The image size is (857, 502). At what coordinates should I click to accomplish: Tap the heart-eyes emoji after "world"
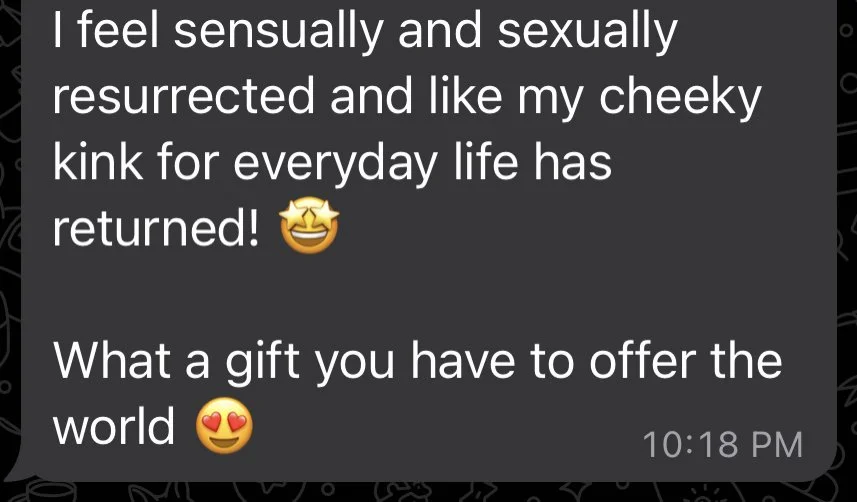pyautogui.click(x=225, y=425)
